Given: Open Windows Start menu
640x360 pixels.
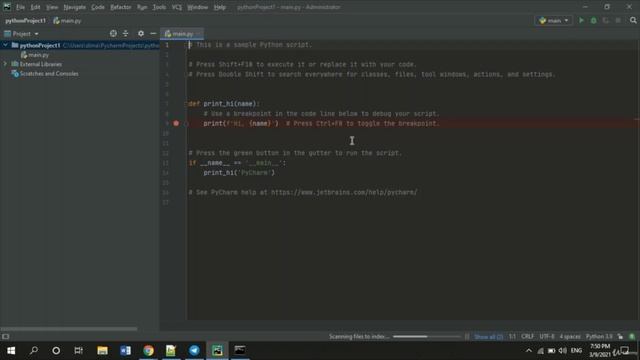Looking at the screenshot, I should pos(11,350).
